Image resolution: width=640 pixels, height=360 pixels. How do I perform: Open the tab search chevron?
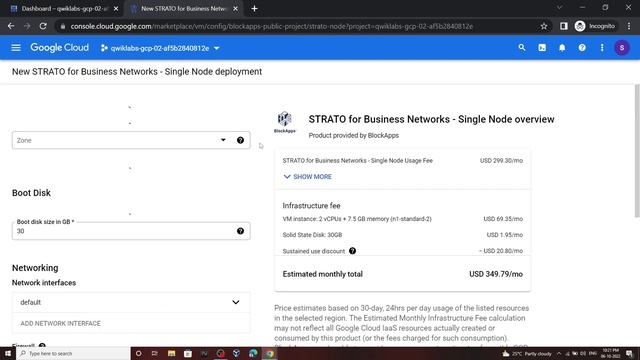tap(560, 7)
